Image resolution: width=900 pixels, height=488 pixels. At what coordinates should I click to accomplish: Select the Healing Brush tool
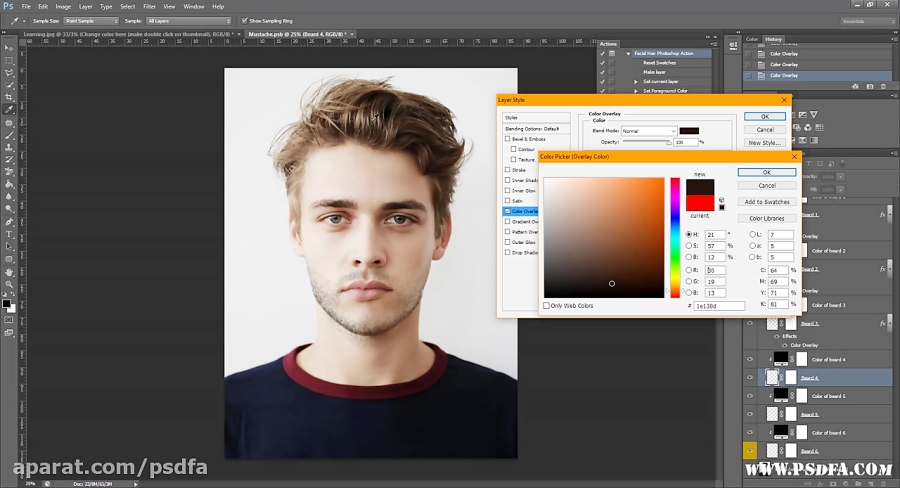9,122
